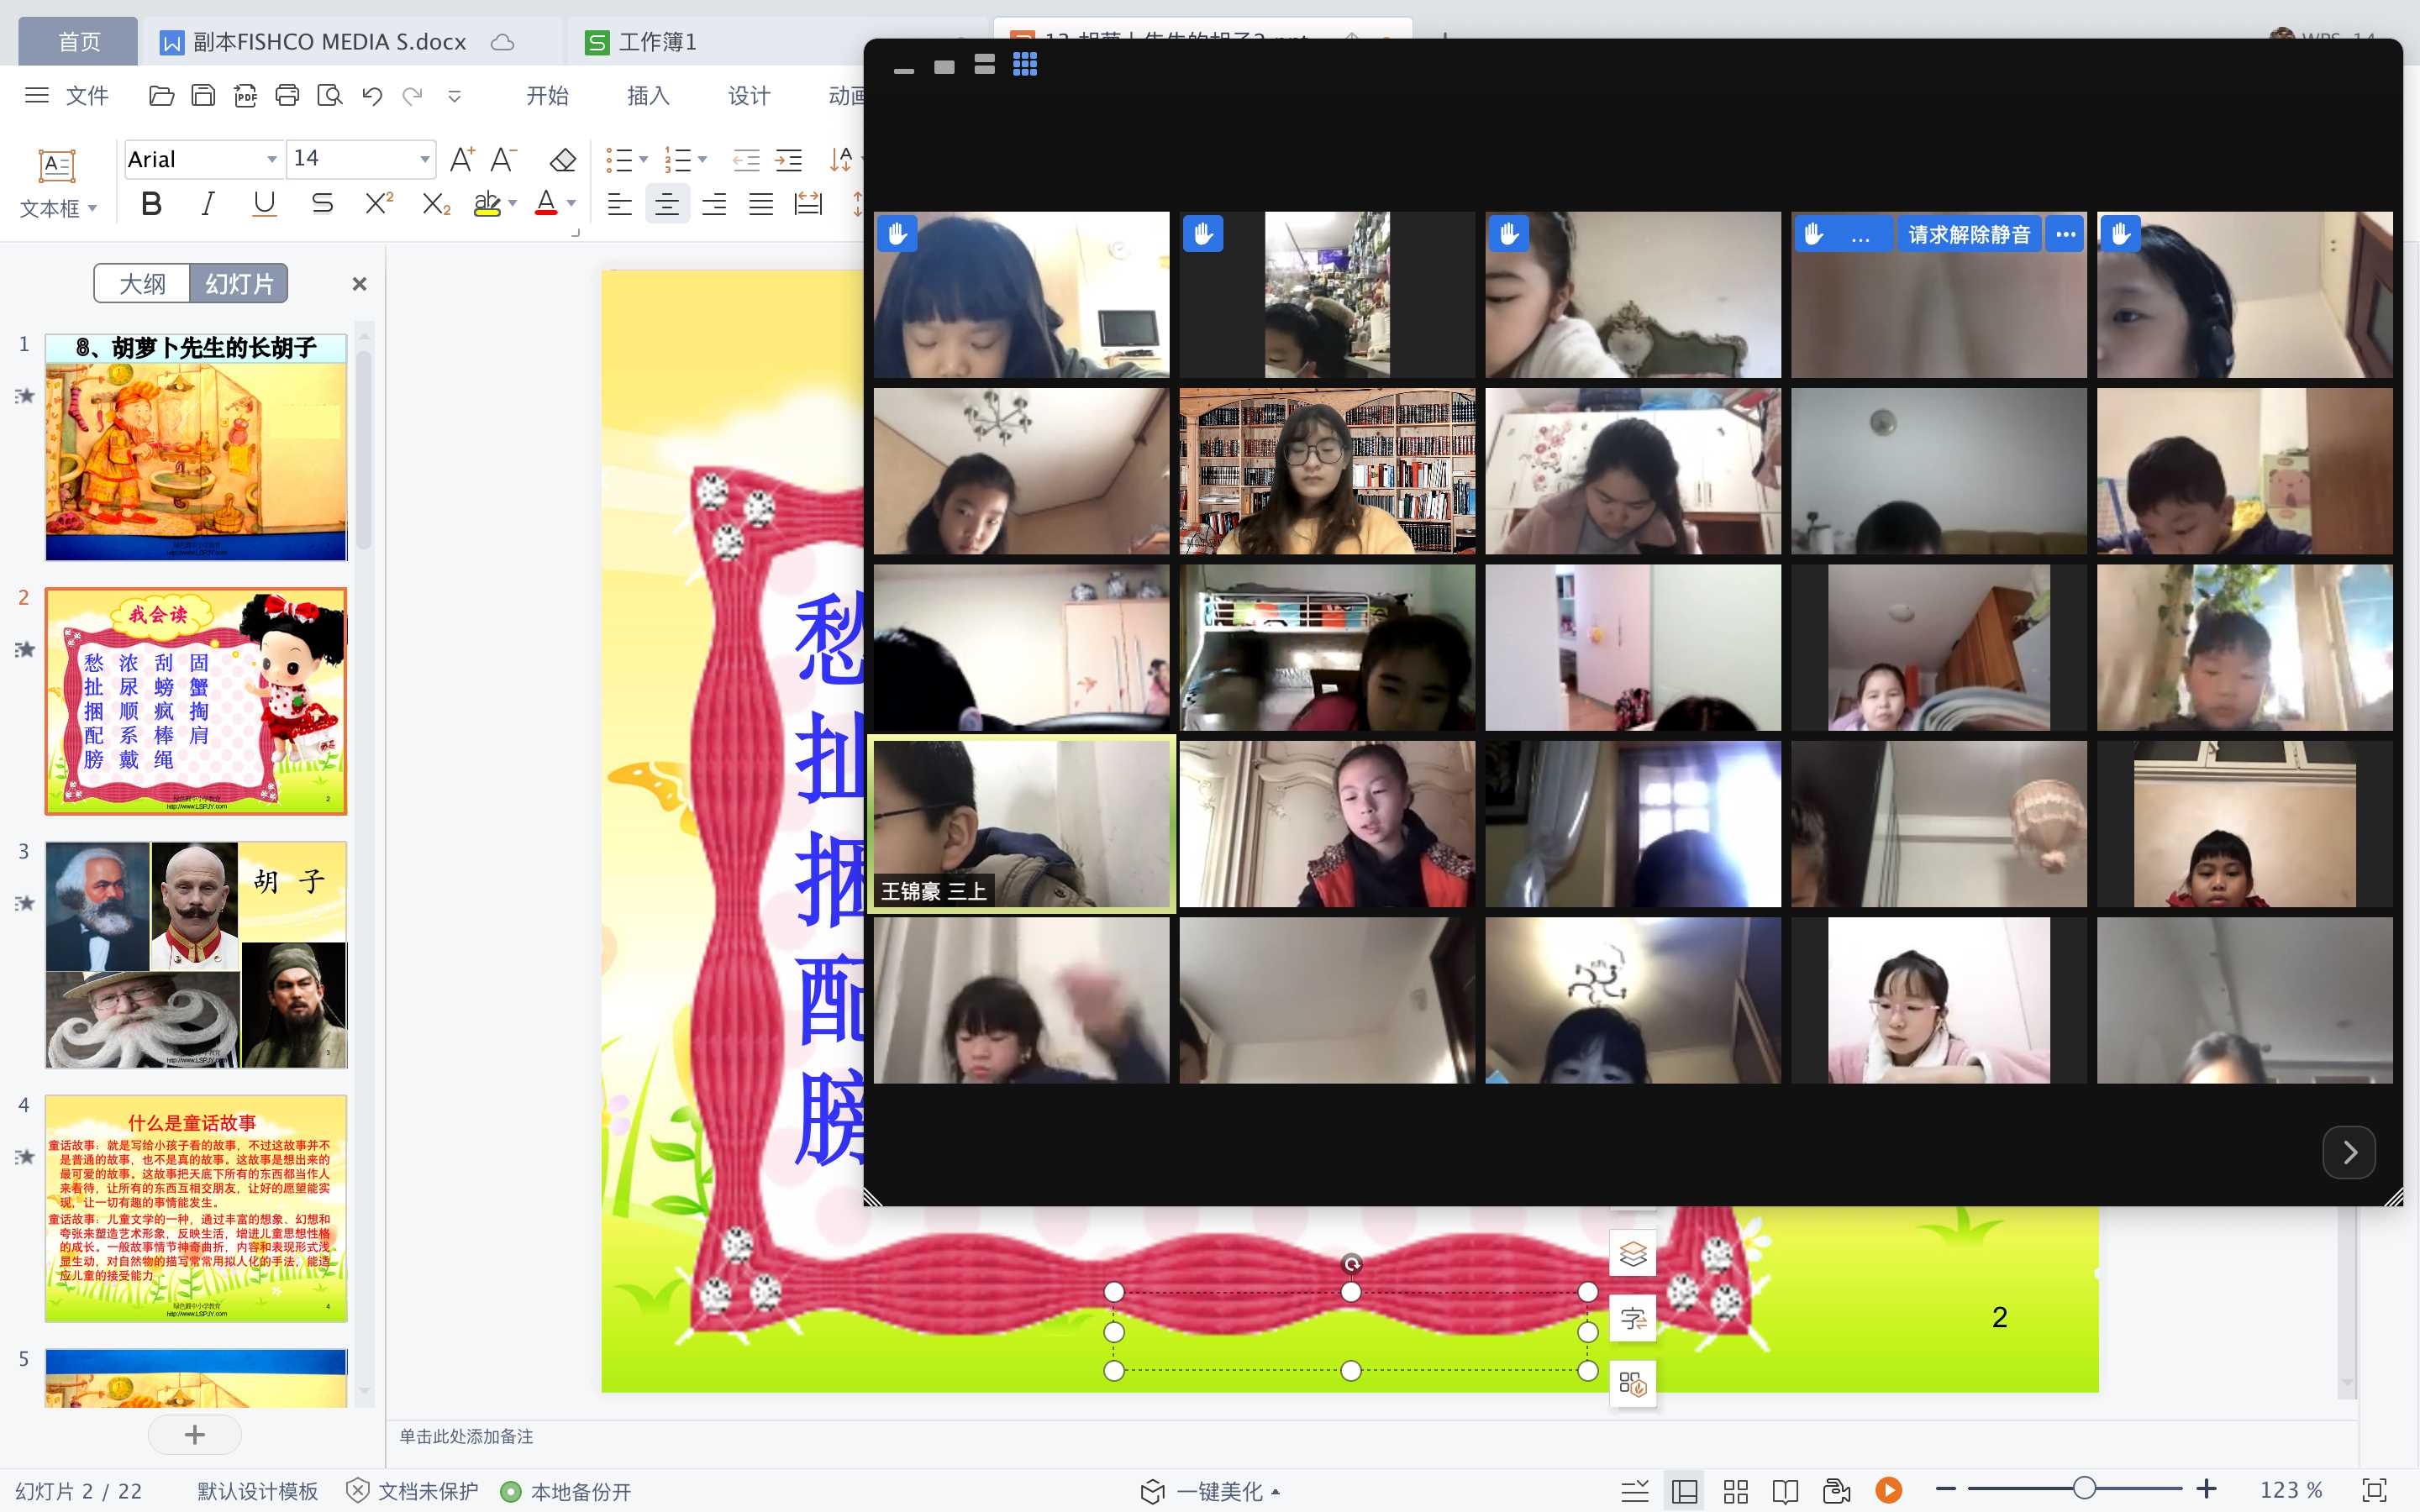This screenshot has width=2420, height=1512.
Task: Click request unmute button on participant
Action: click(x=1969, y=234)
